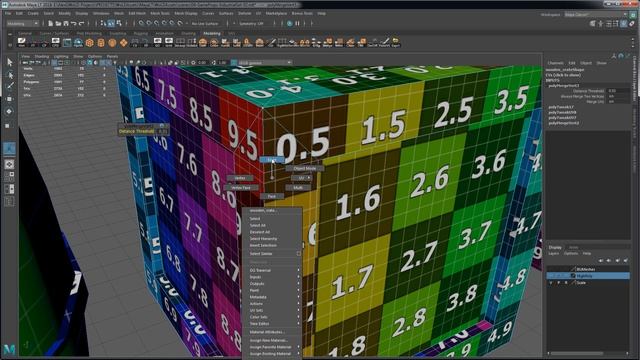Click the Redo arrow icon

[82, 24]
